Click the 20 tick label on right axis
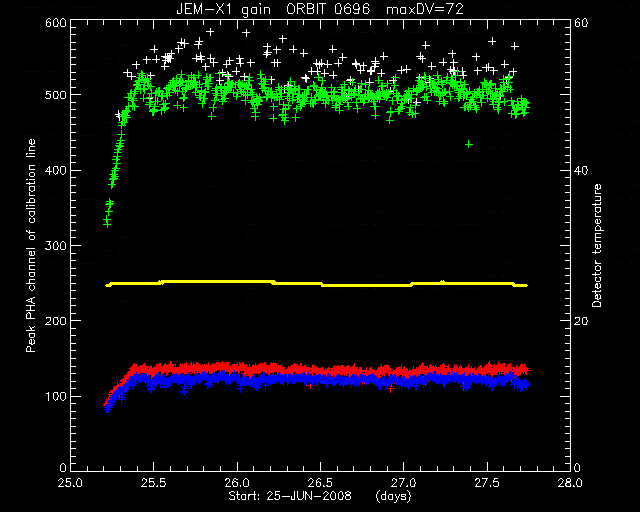The height and width of the screenshot is (512, 640). (x=581, y=321)
